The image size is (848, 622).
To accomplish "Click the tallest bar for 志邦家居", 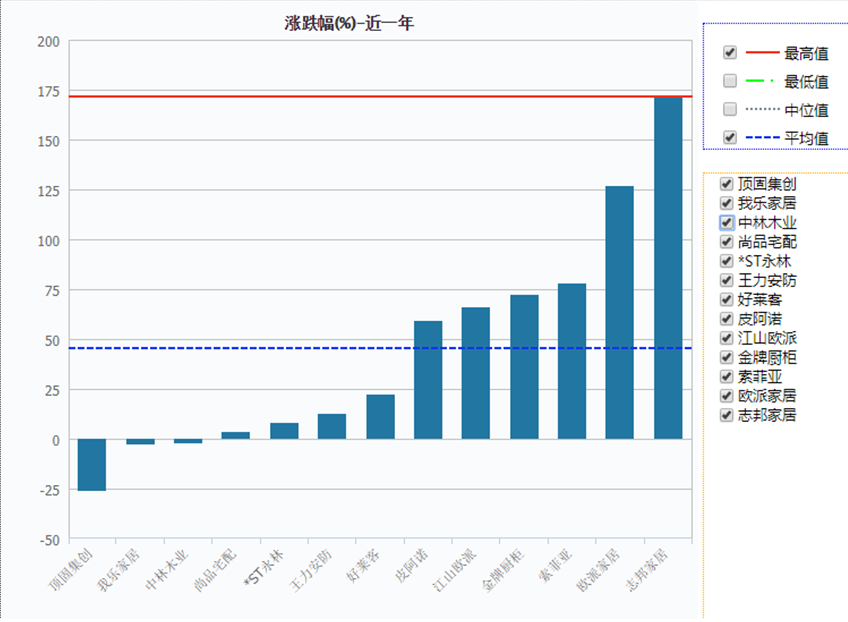I will coord(668,268).
